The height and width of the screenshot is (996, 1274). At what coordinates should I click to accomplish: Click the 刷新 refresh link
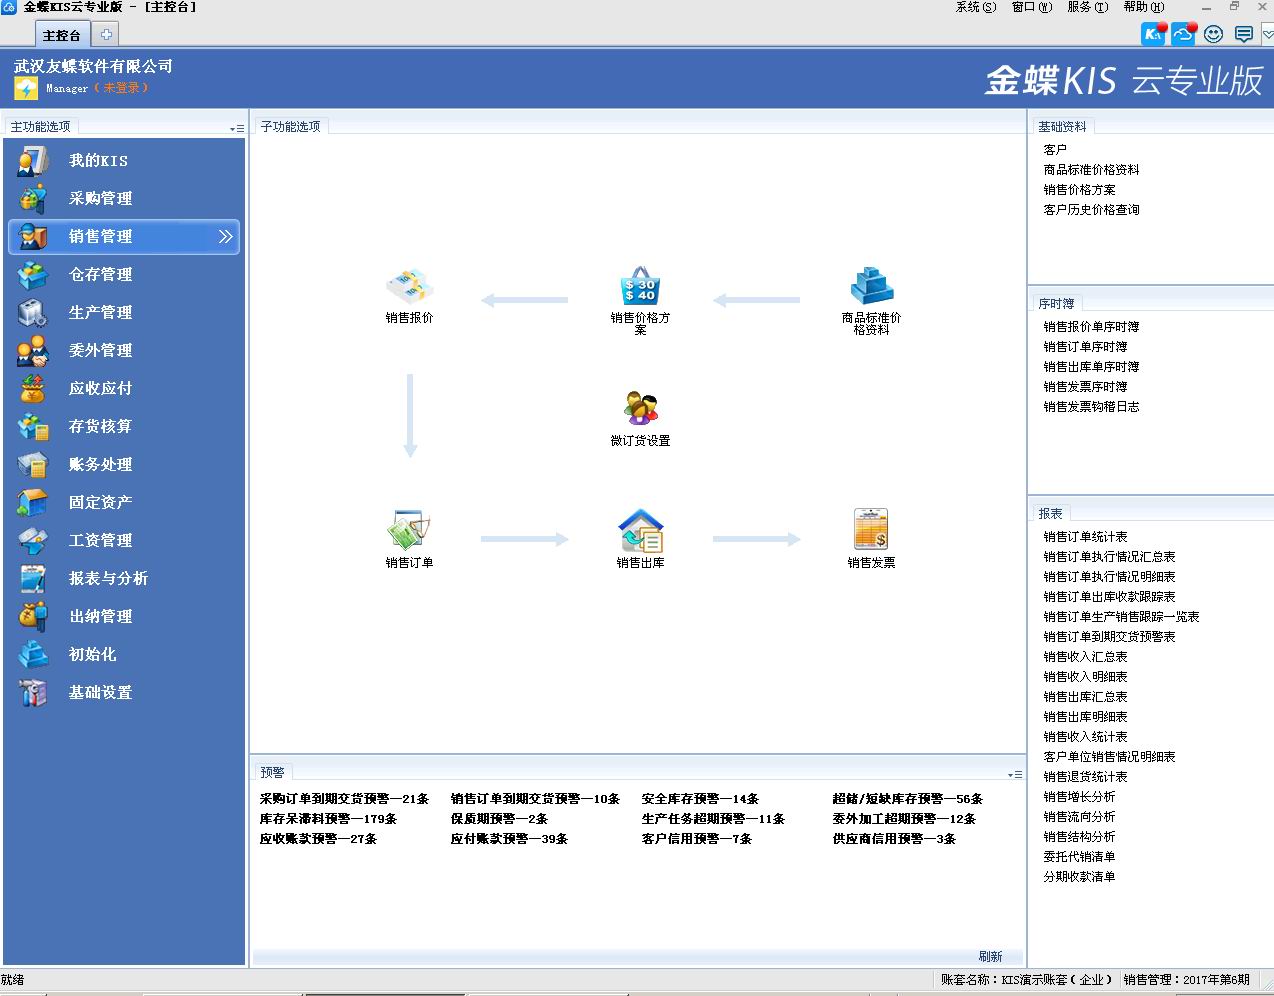(990, 957)
